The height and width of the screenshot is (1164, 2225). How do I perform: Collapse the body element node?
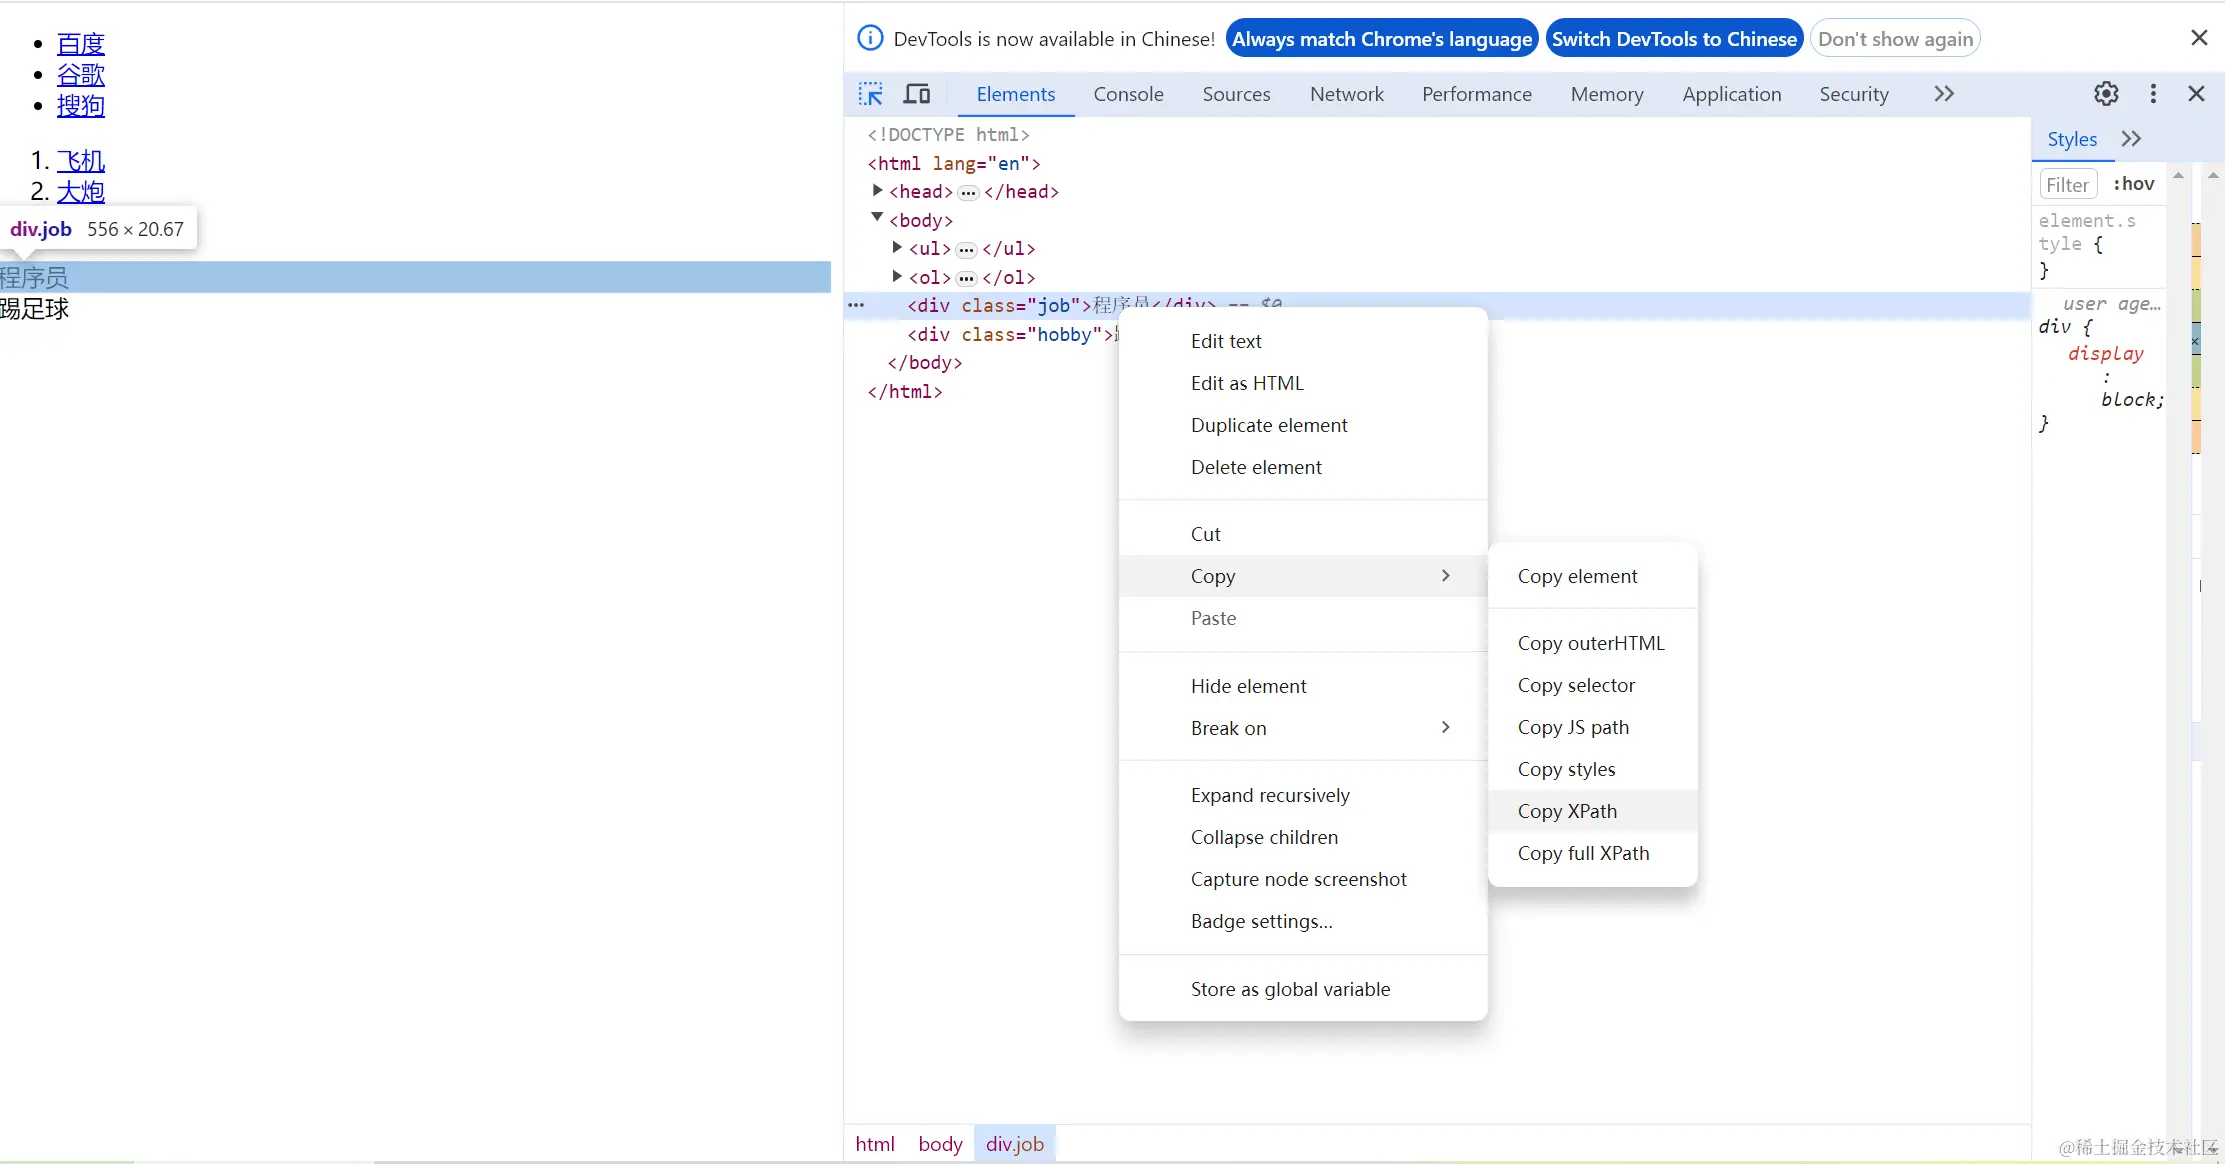[x=877, y=217]
